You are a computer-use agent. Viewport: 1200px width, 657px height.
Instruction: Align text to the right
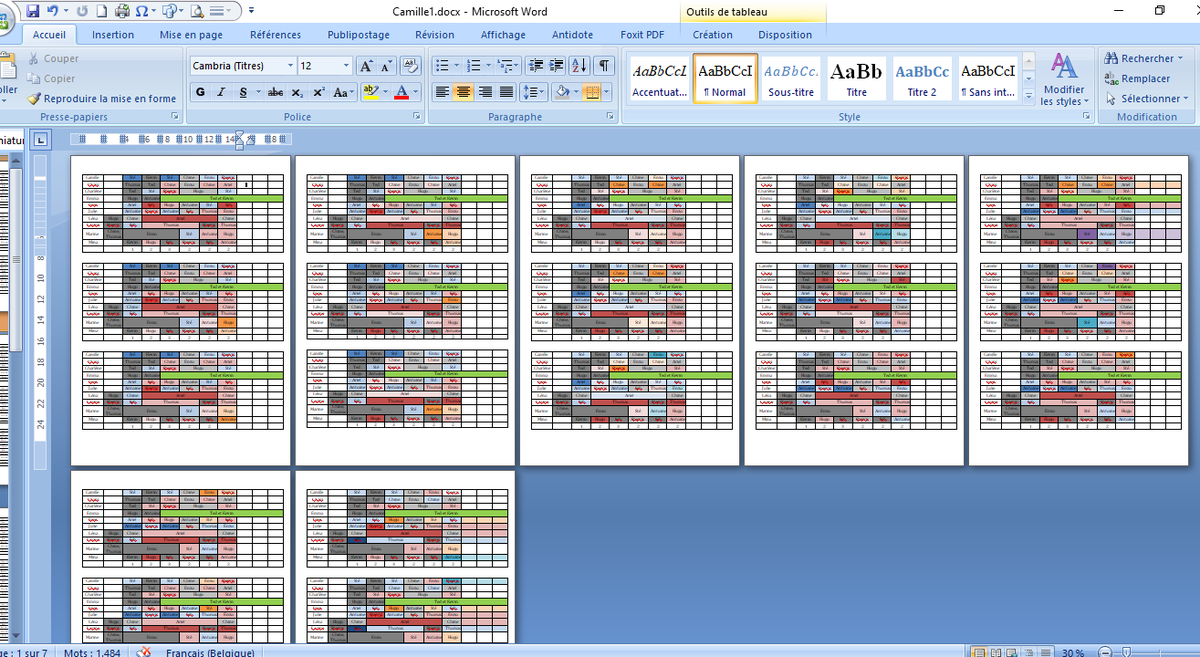[486, 92]
